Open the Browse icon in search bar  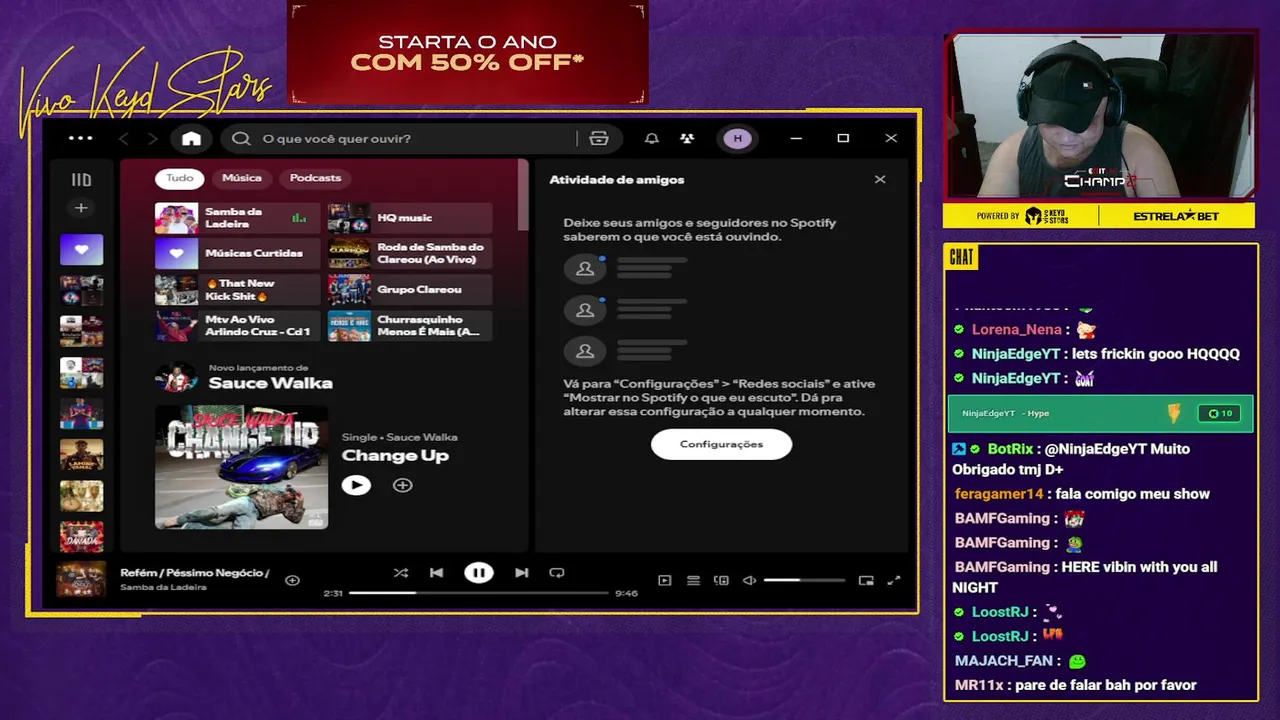coord(599,139)
